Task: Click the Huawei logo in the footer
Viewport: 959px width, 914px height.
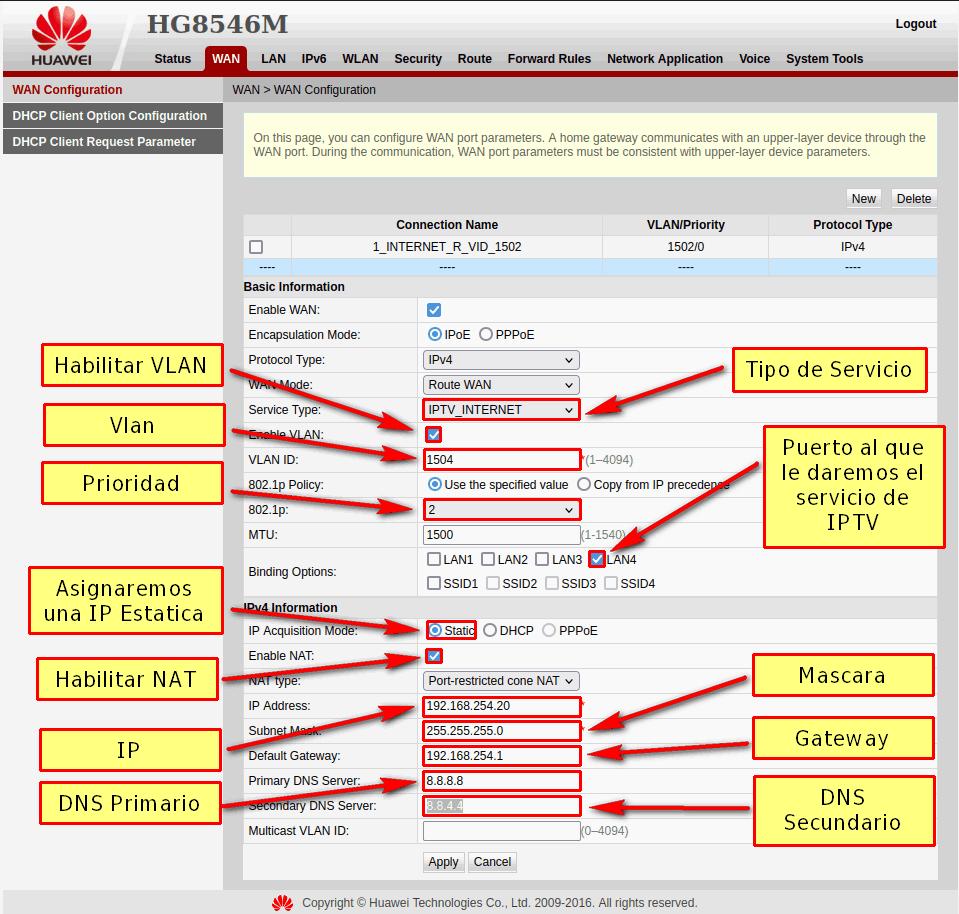Action: [x=283, y=903]
